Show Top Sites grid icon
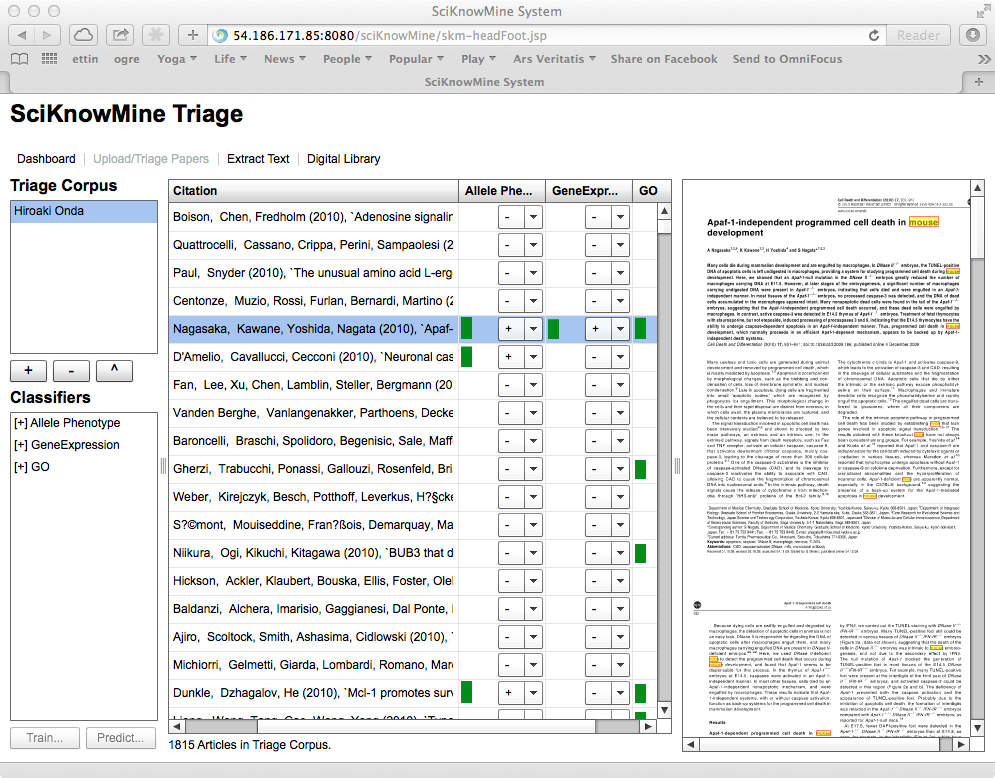 [49, 59]
